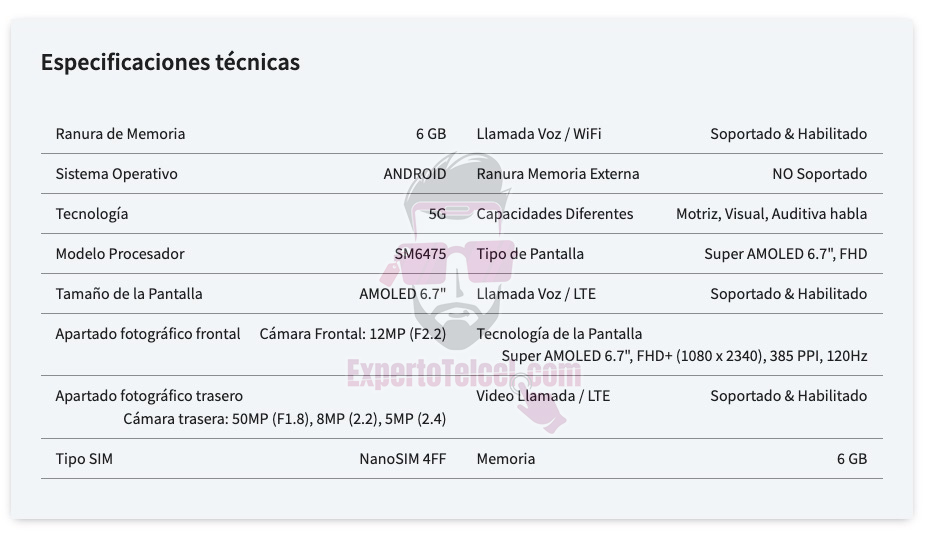Click the Super AMOLED 385 PPI 120Hz text
Viewport: 928px width, 537px height.
684,356
